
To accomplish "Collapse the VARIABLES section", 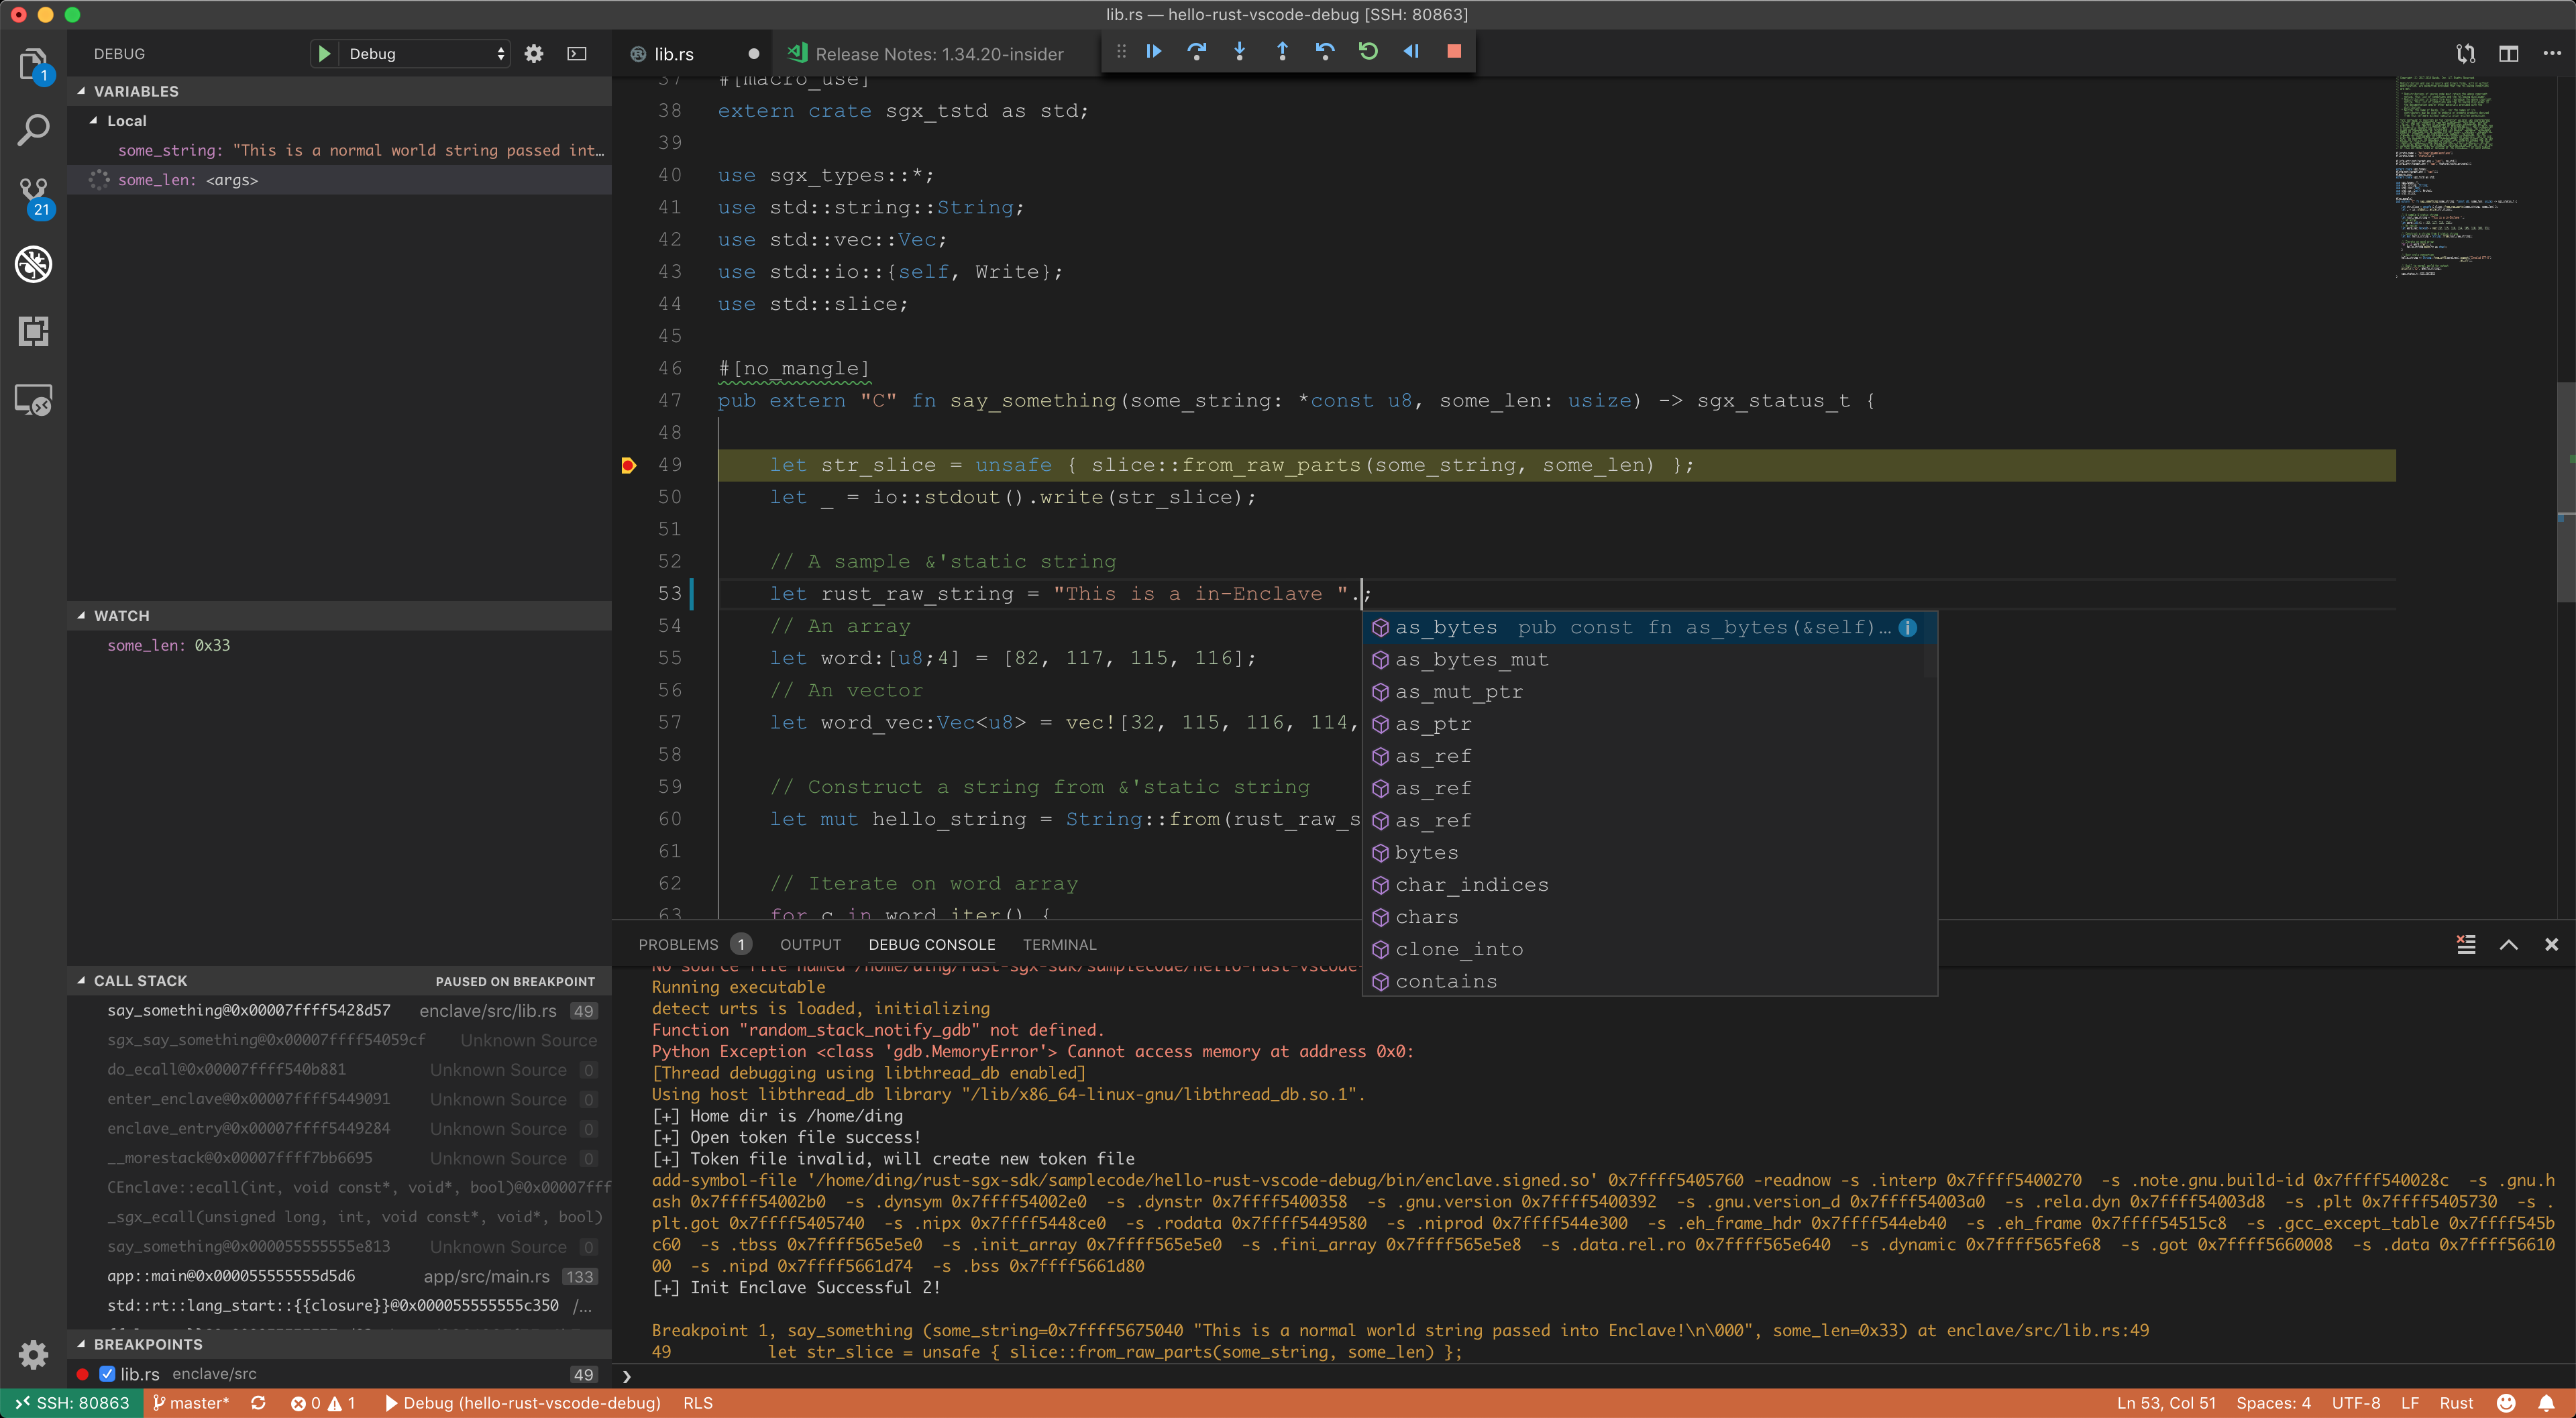I will pos(136,91).
